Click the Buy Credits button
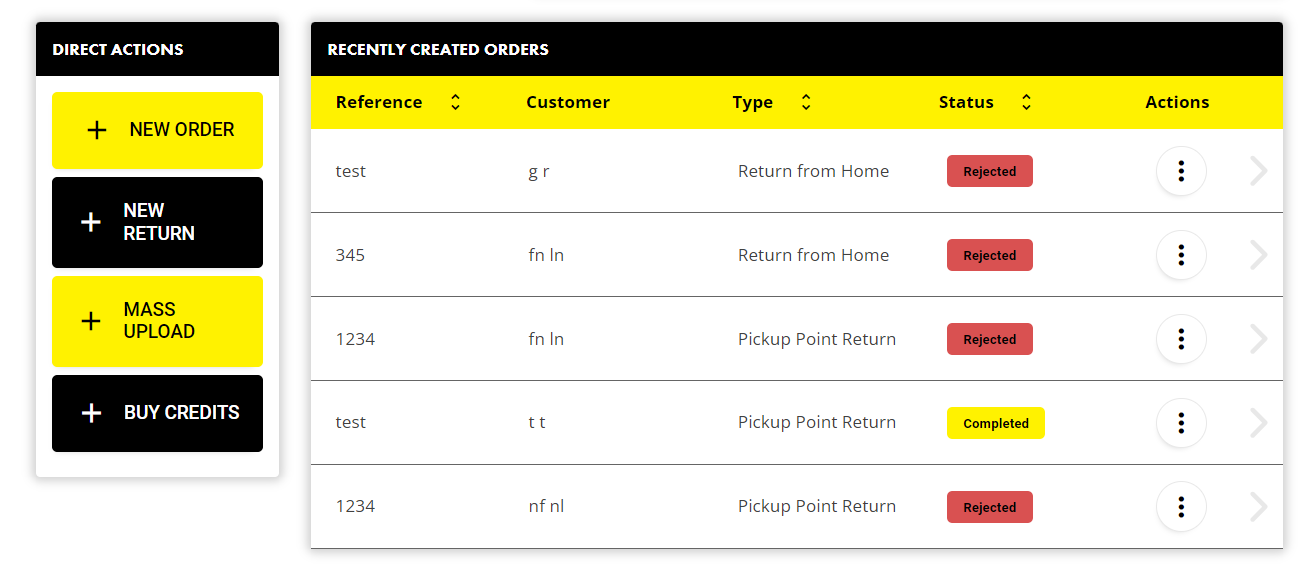The image size is (1301, 565). 157,413
